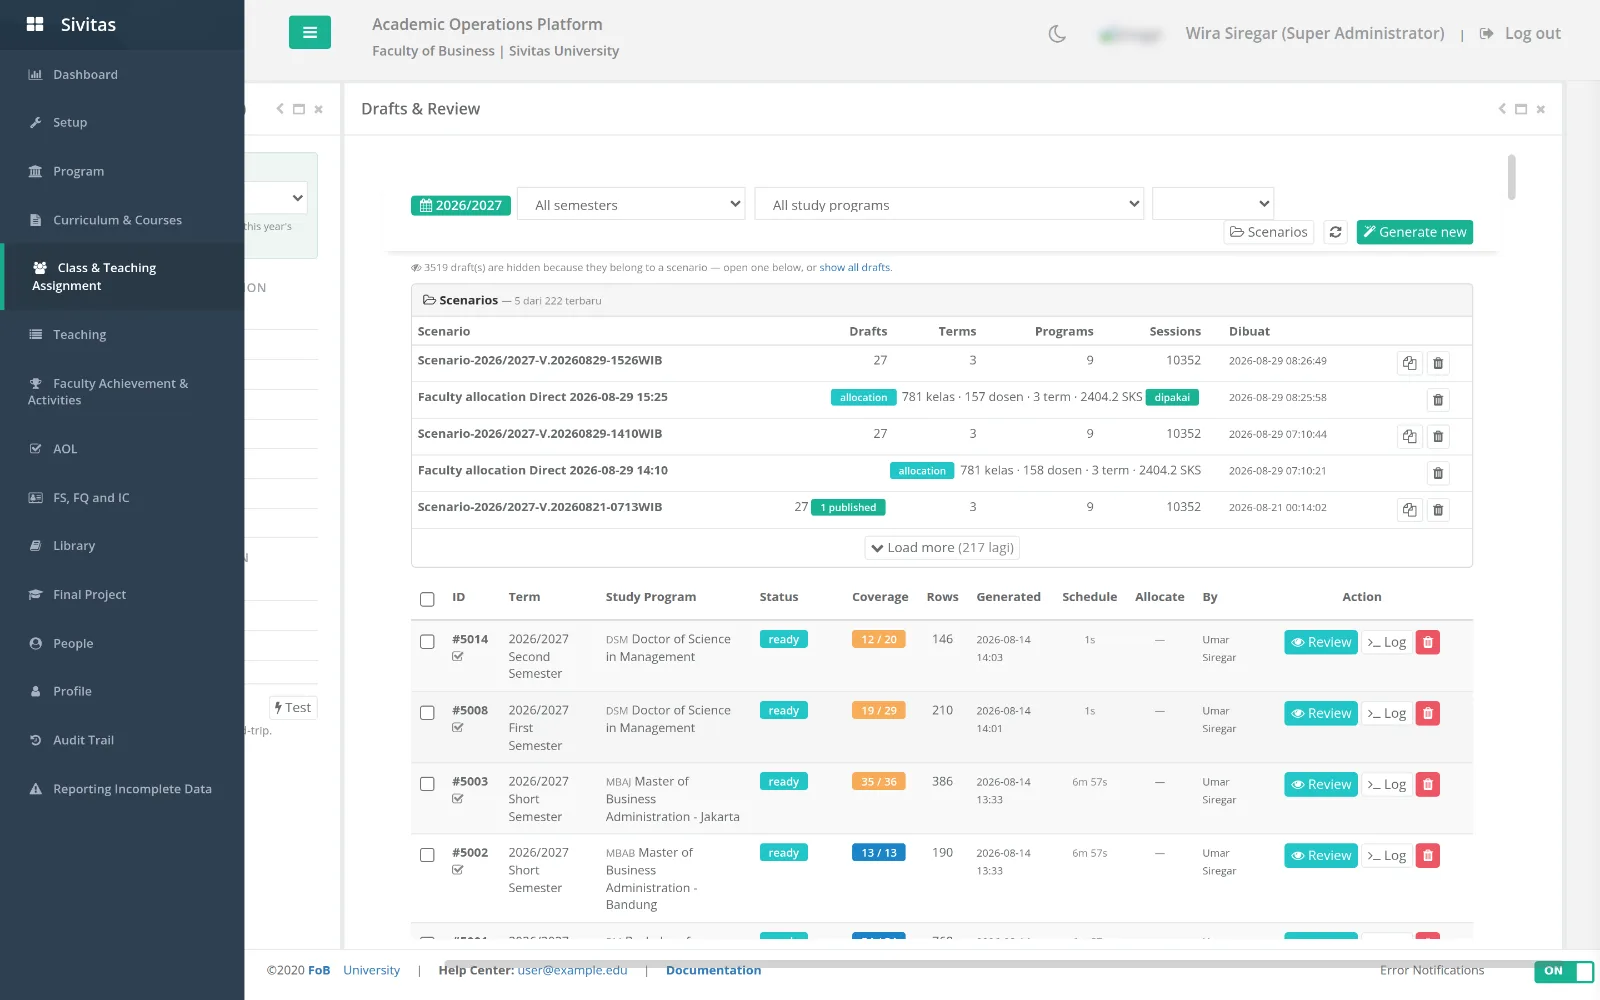The height and width of the screenshot is (1000, 1600).
Task: Select draft #5002 checkbox
Action: [x=427, y=855]
